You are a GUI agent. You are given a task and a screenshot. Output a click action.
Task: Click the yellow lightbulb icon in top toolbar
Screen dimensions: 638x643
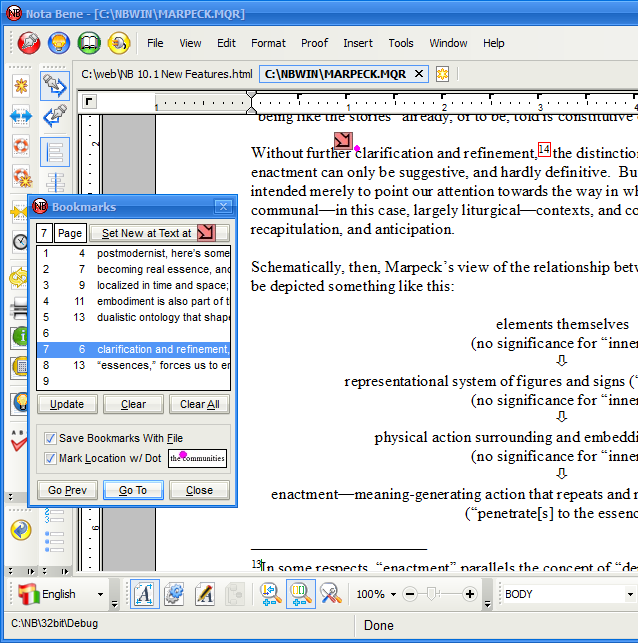point(59,43)
